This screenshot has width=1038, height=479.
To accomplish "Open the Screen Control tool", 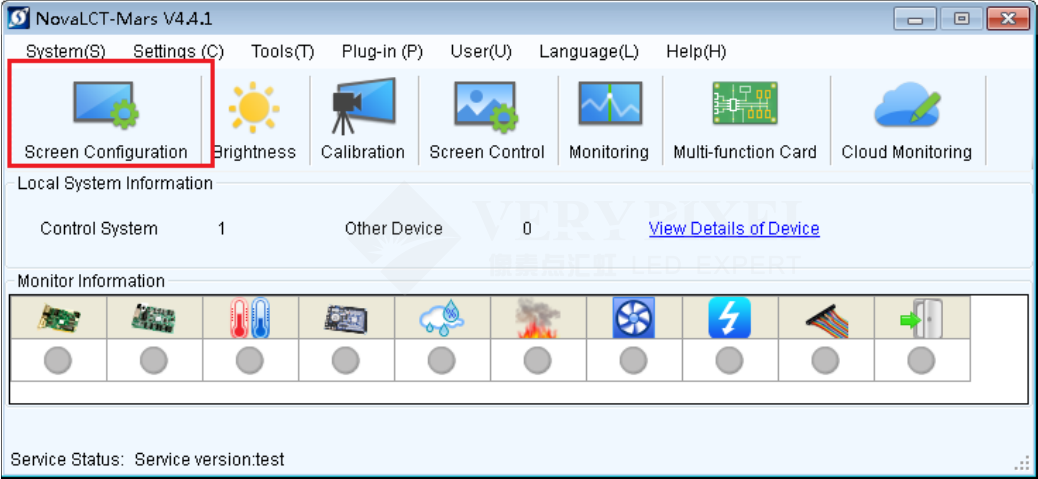I will pos(487,118).
